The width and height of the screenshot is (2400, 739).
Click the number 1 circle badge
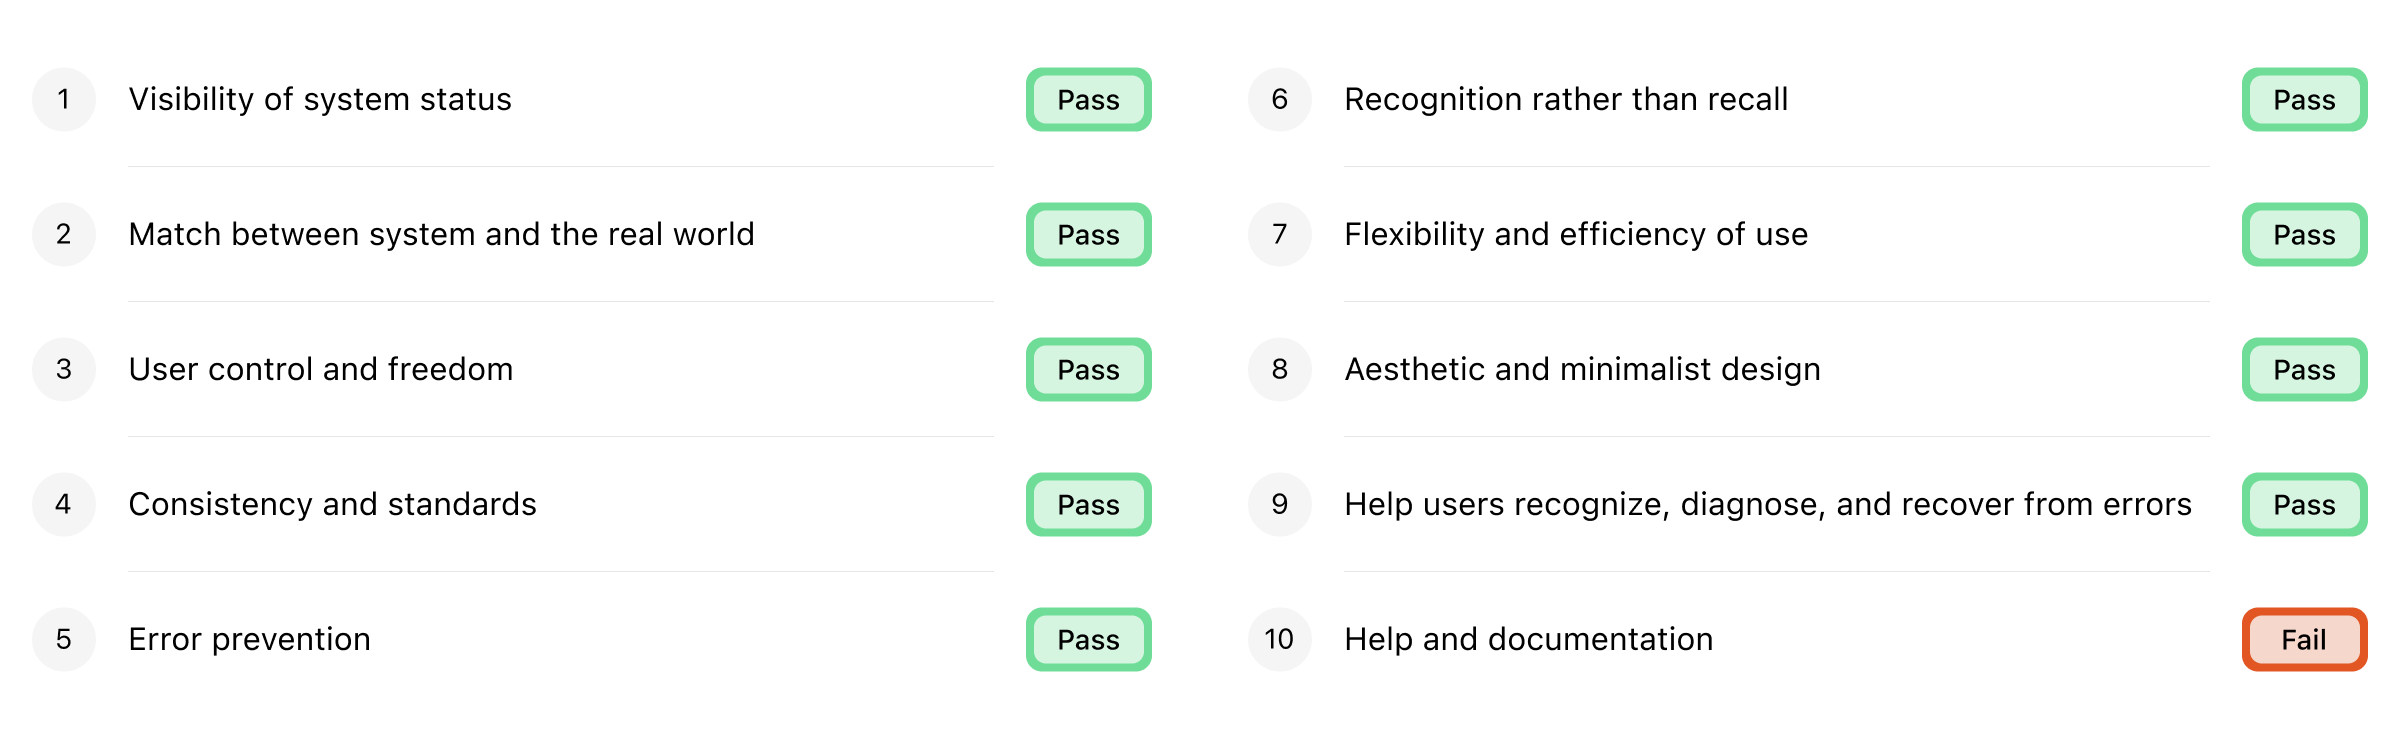pos(64,100)
